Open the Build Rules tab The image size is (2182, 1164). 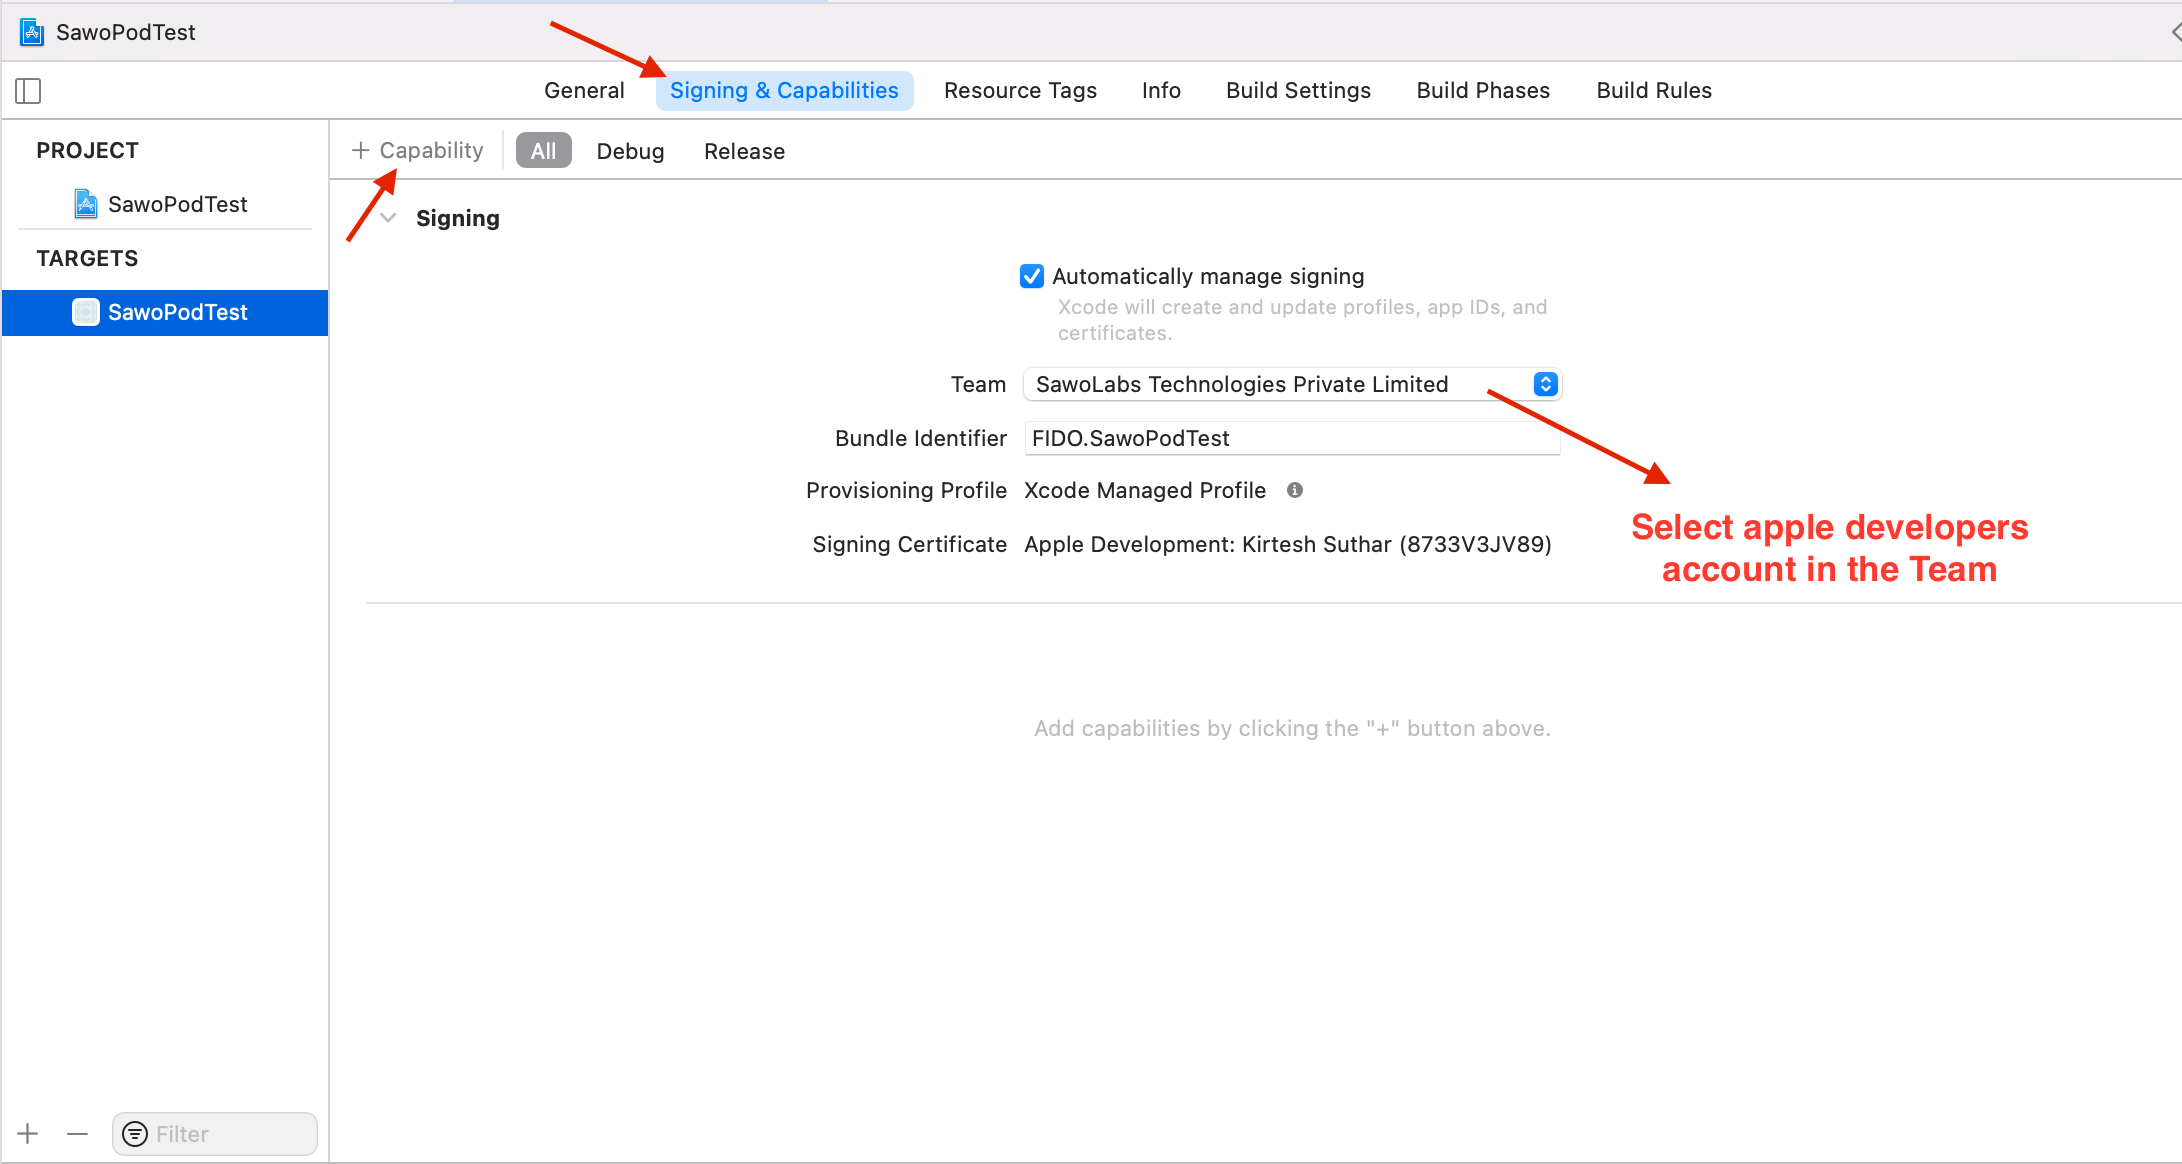tap(1654, 90)
